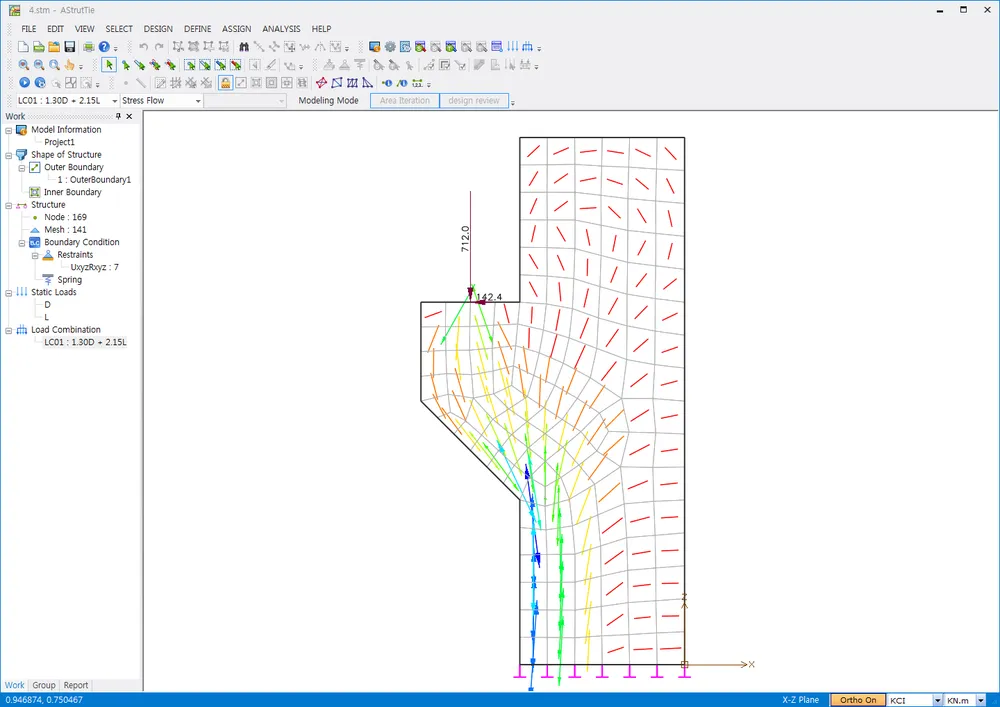Select UxyzRxyz : 7 restraint item

(94, 267)
